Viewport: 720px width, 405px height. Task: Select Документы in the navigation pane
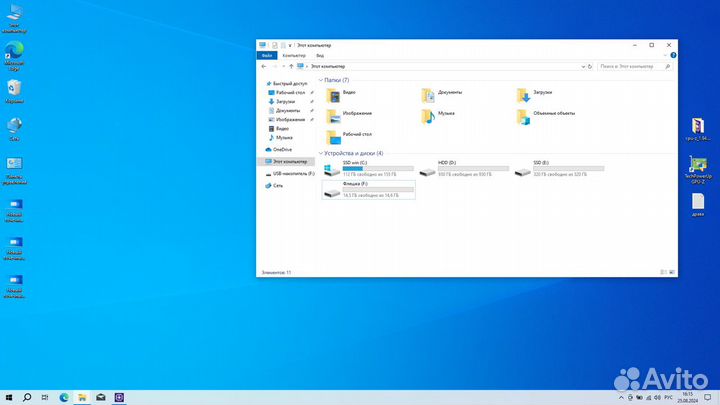[284, 111]
